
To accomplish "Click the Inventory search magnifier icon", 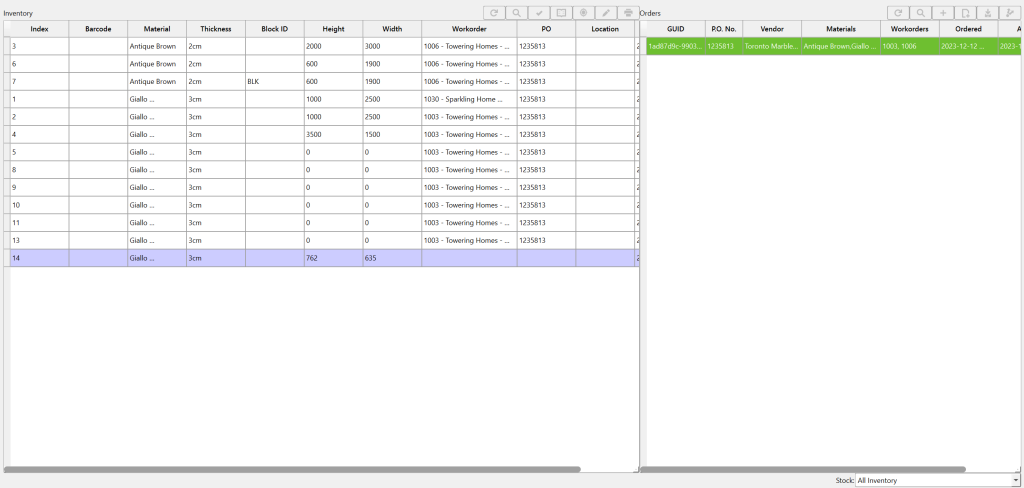I will [516, 13].
